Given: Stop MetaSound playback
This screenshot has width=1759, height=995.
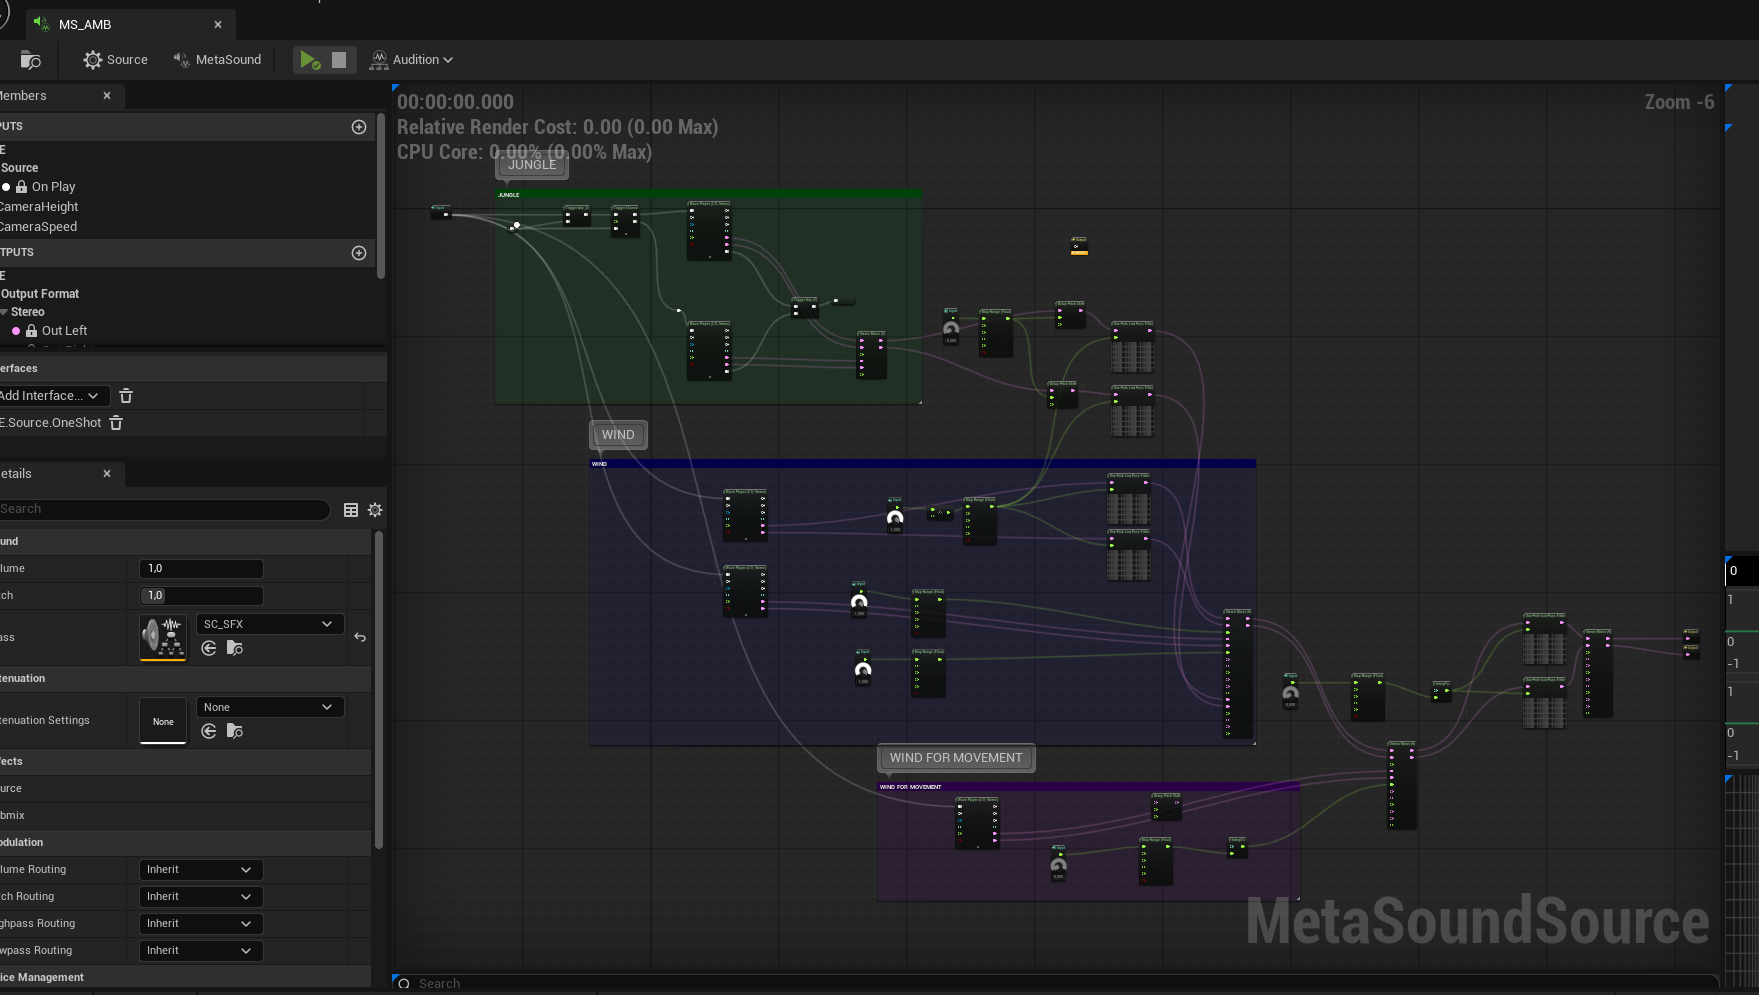Looking at the screenshot, I should tap(339, 60).
